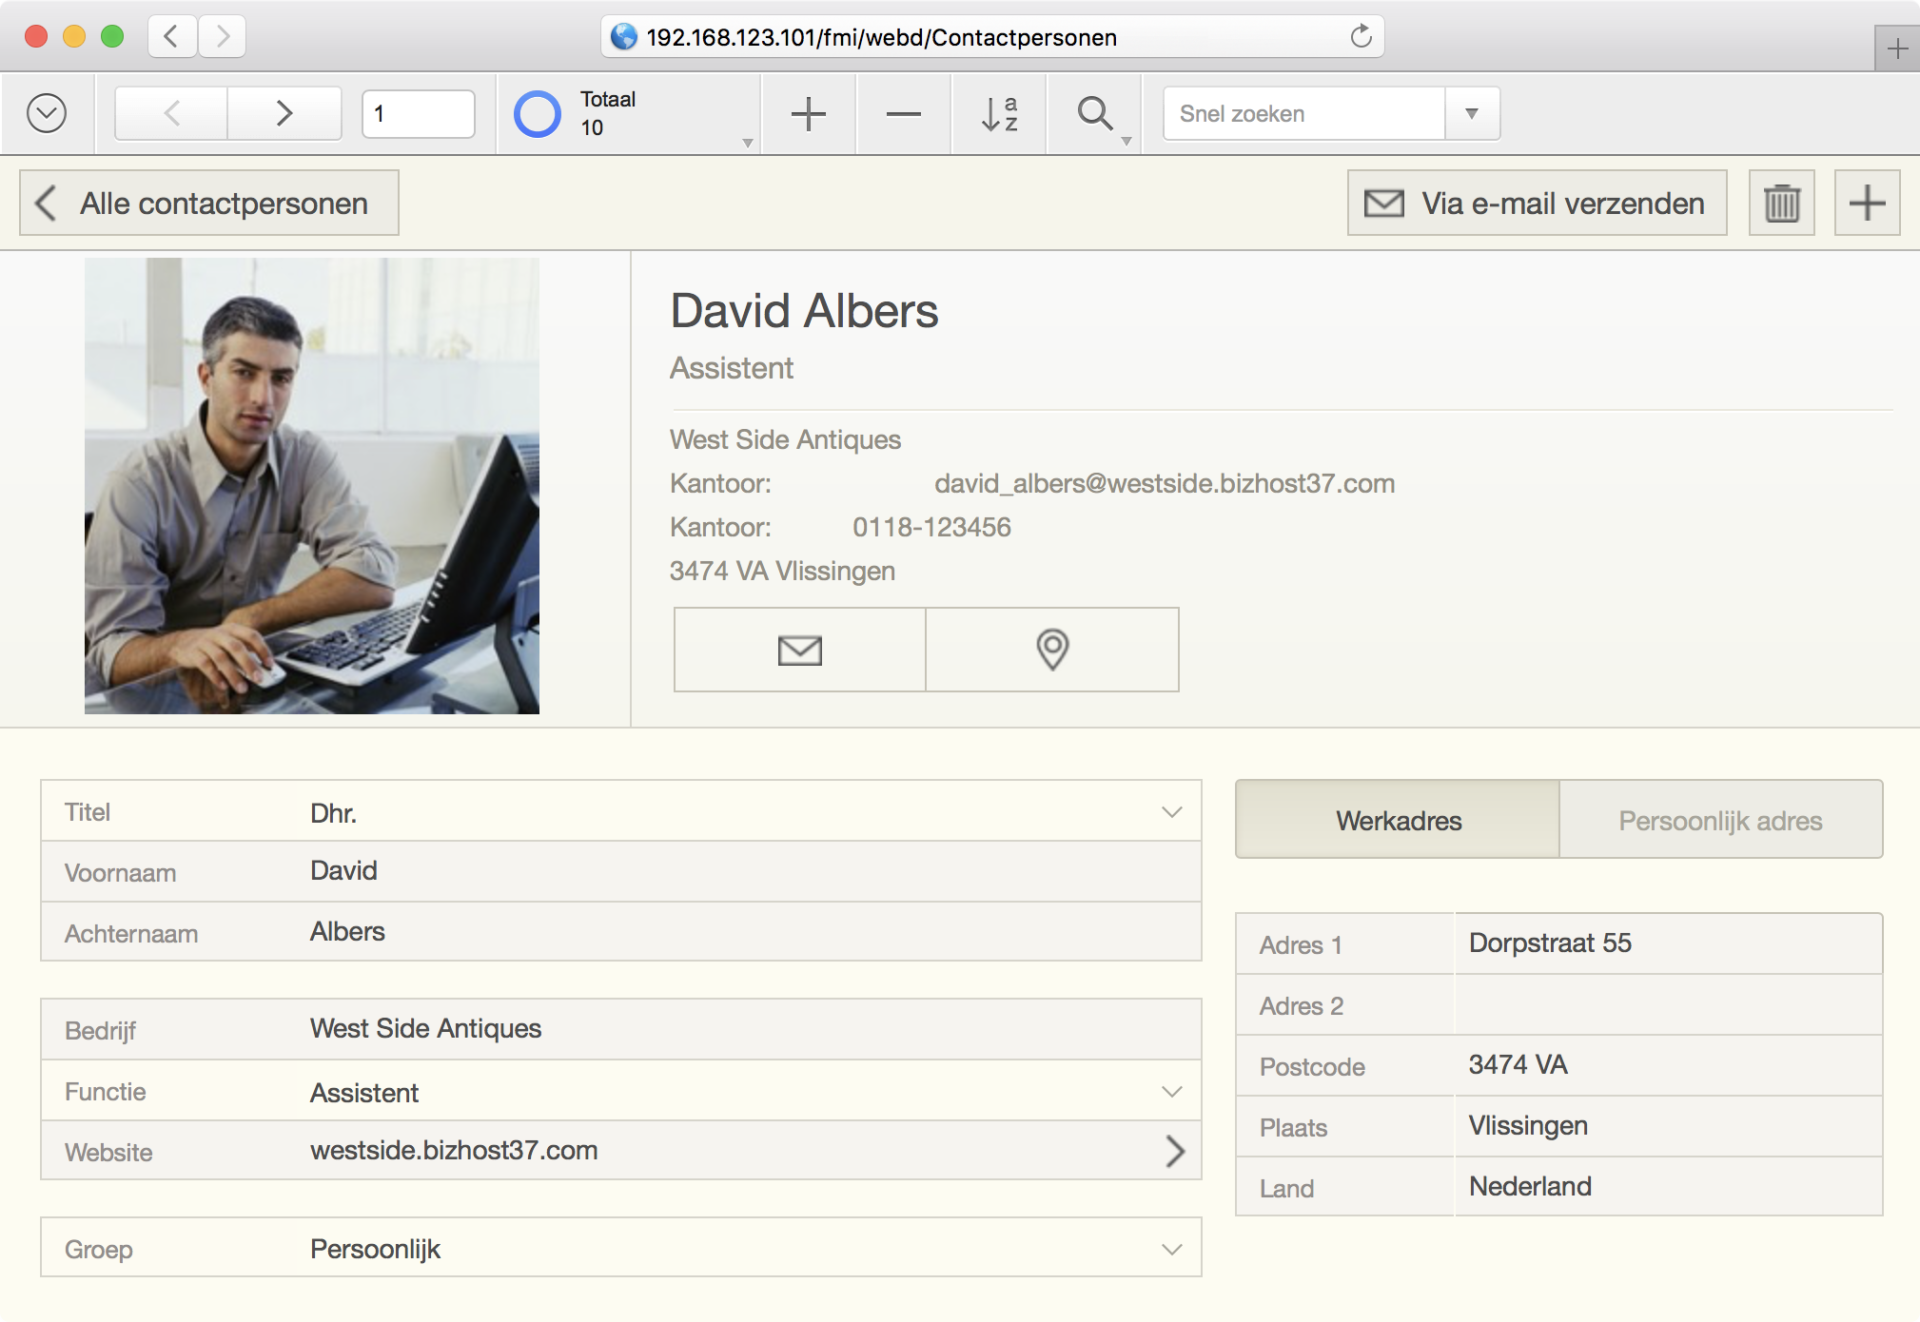Click address line 3474 VA Vlissingen
The width and height of the screenshot is (1920, 1322).
pyautogui.click(x=782, y=571)
